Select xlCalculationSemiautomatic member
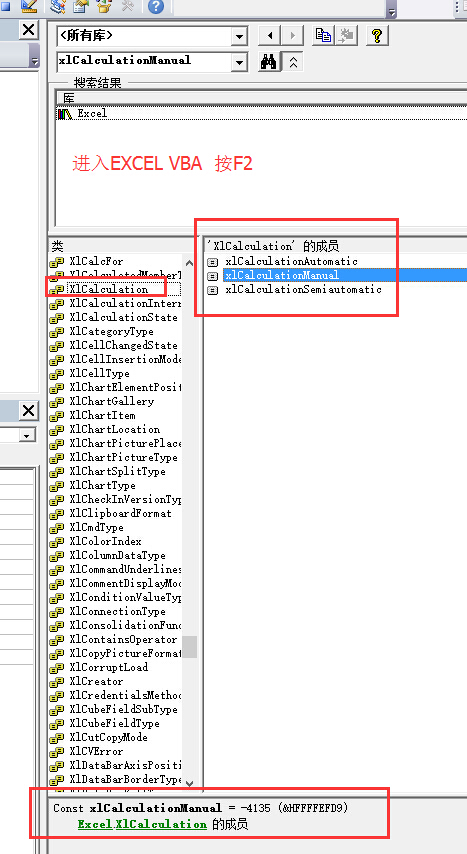The width and height of the screenshot is (467, 854). tap(303, 290)
